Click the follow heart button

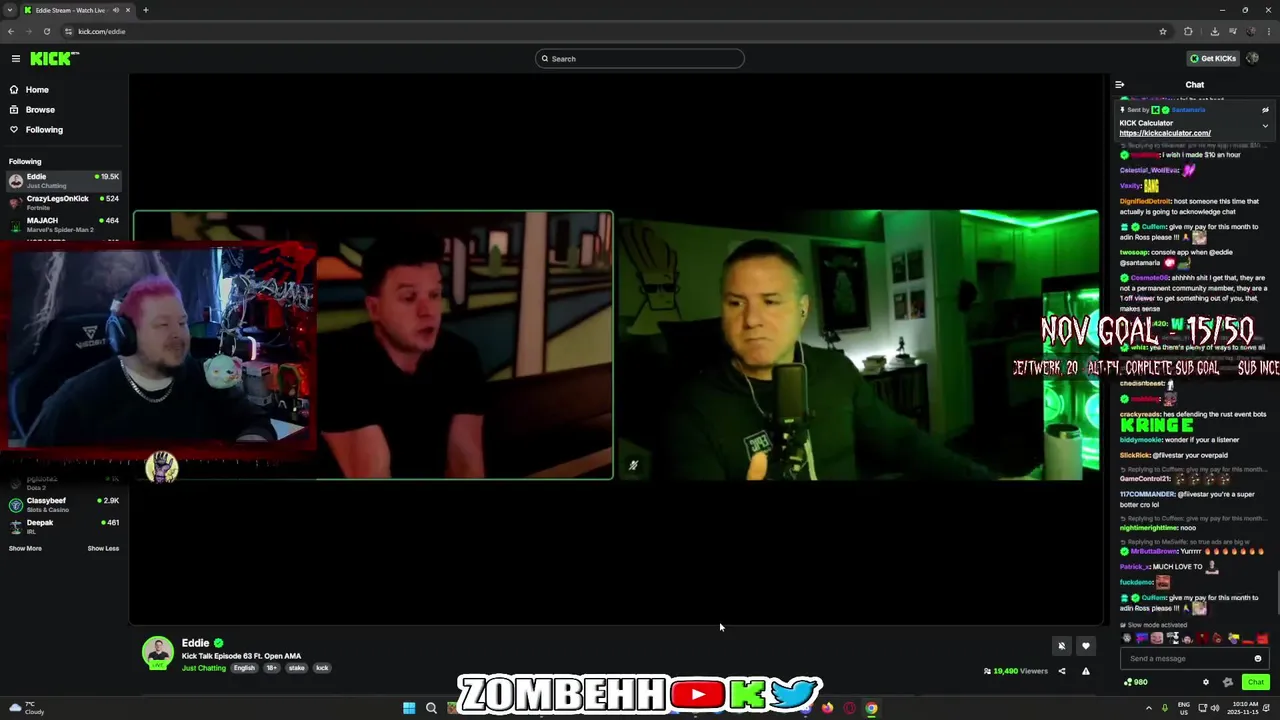point(1086,646)
